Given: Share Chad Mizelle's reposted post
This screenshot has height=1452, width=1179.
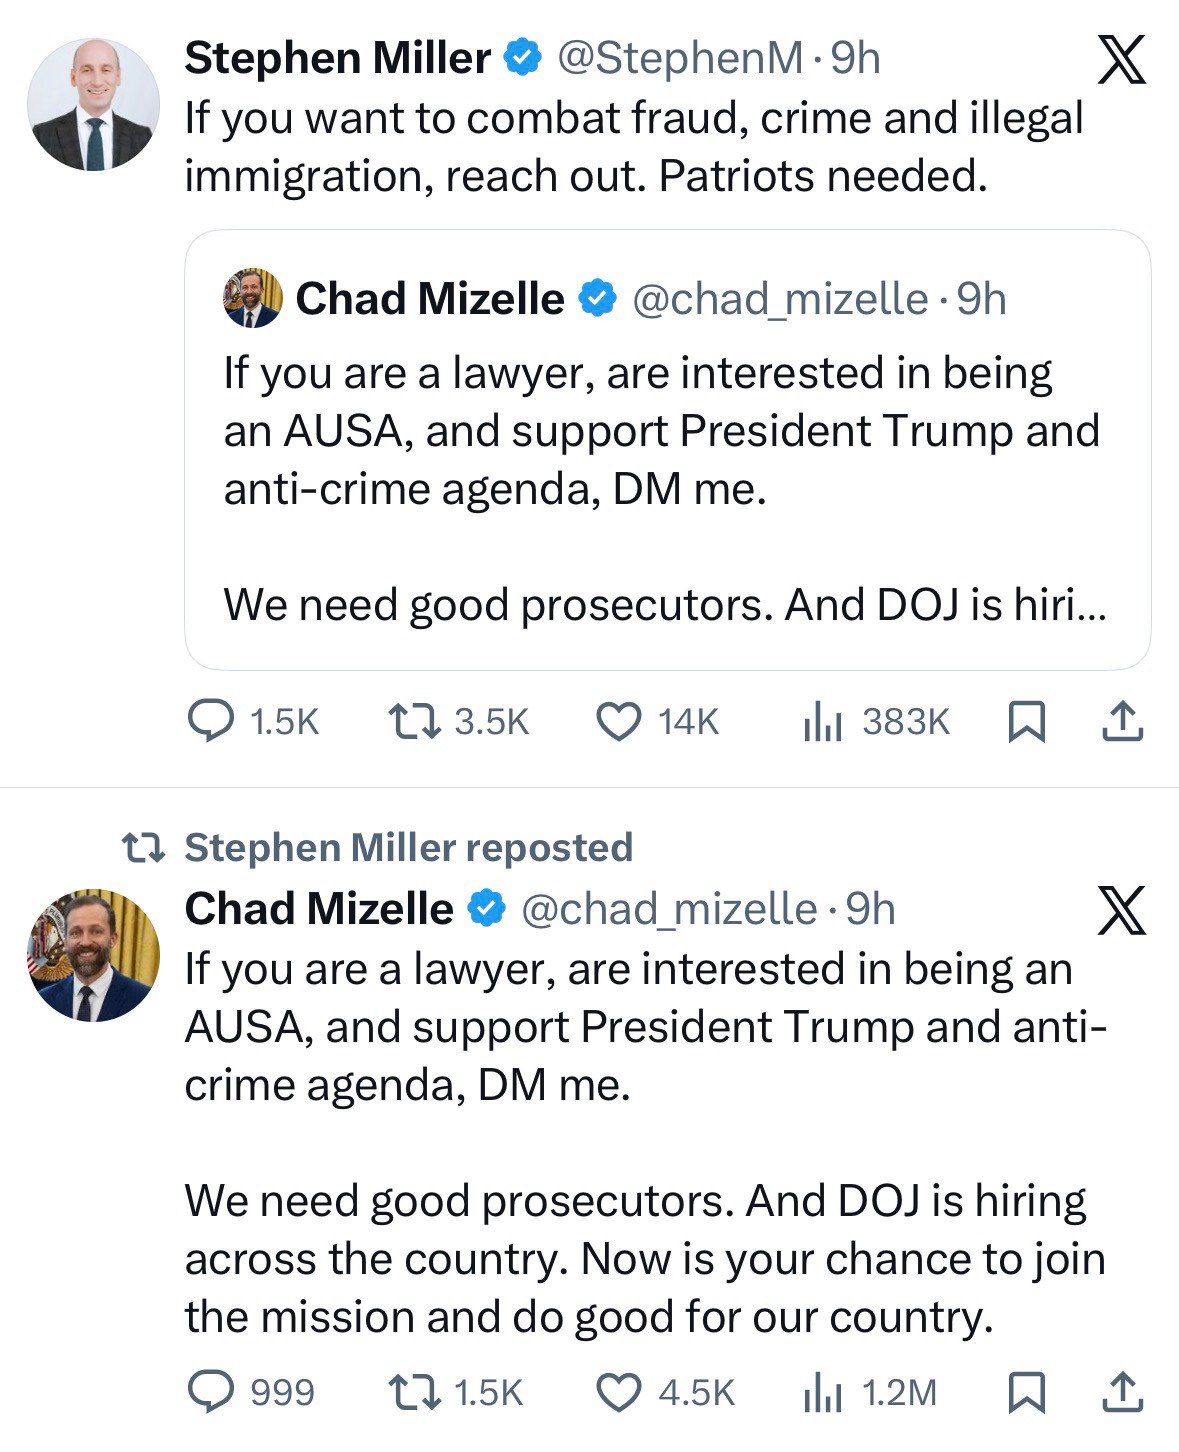Looking at the screenshot, I should (x=1122, y=1392).
